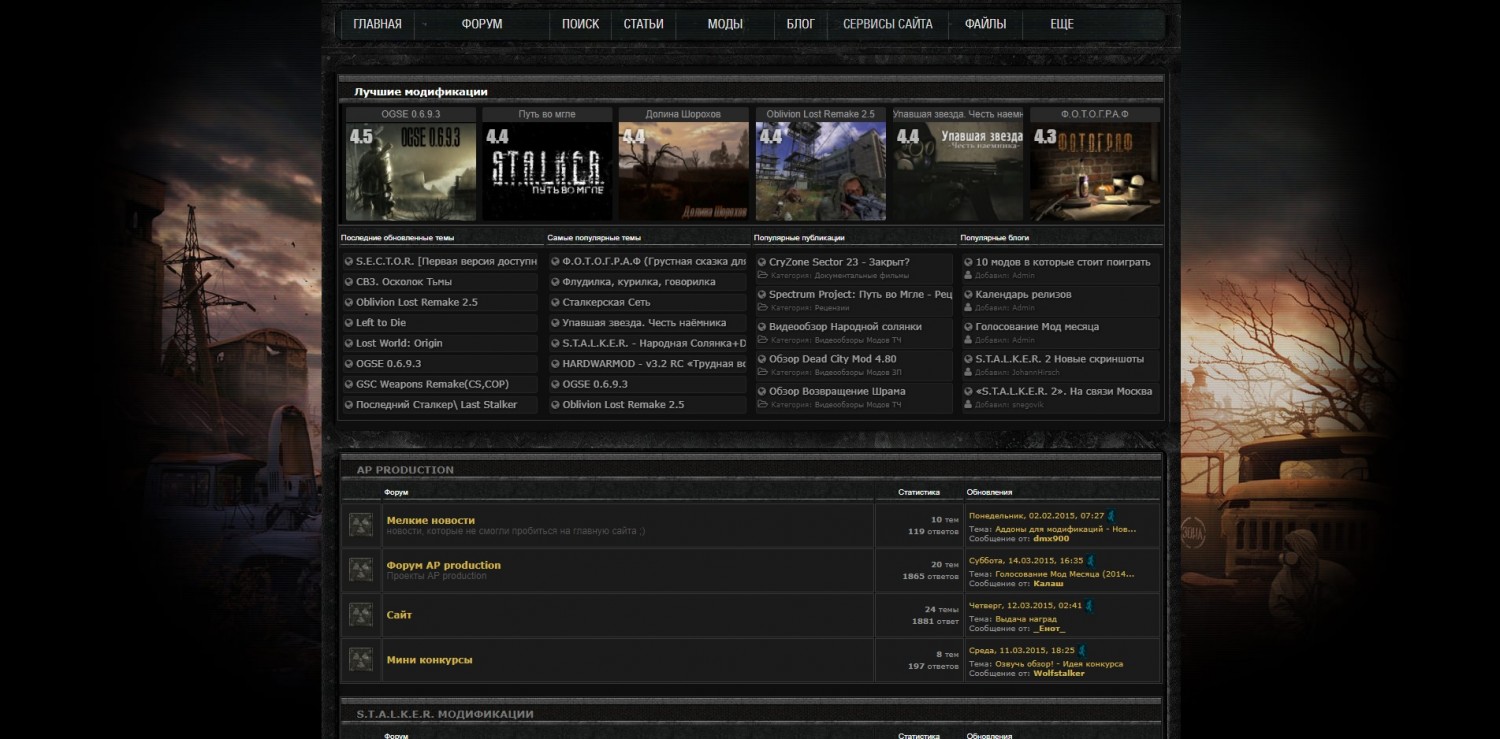The image size is (1500, 739).
Task: Click the radiation icon beside Мелкие новости
Action: [361, 525]
